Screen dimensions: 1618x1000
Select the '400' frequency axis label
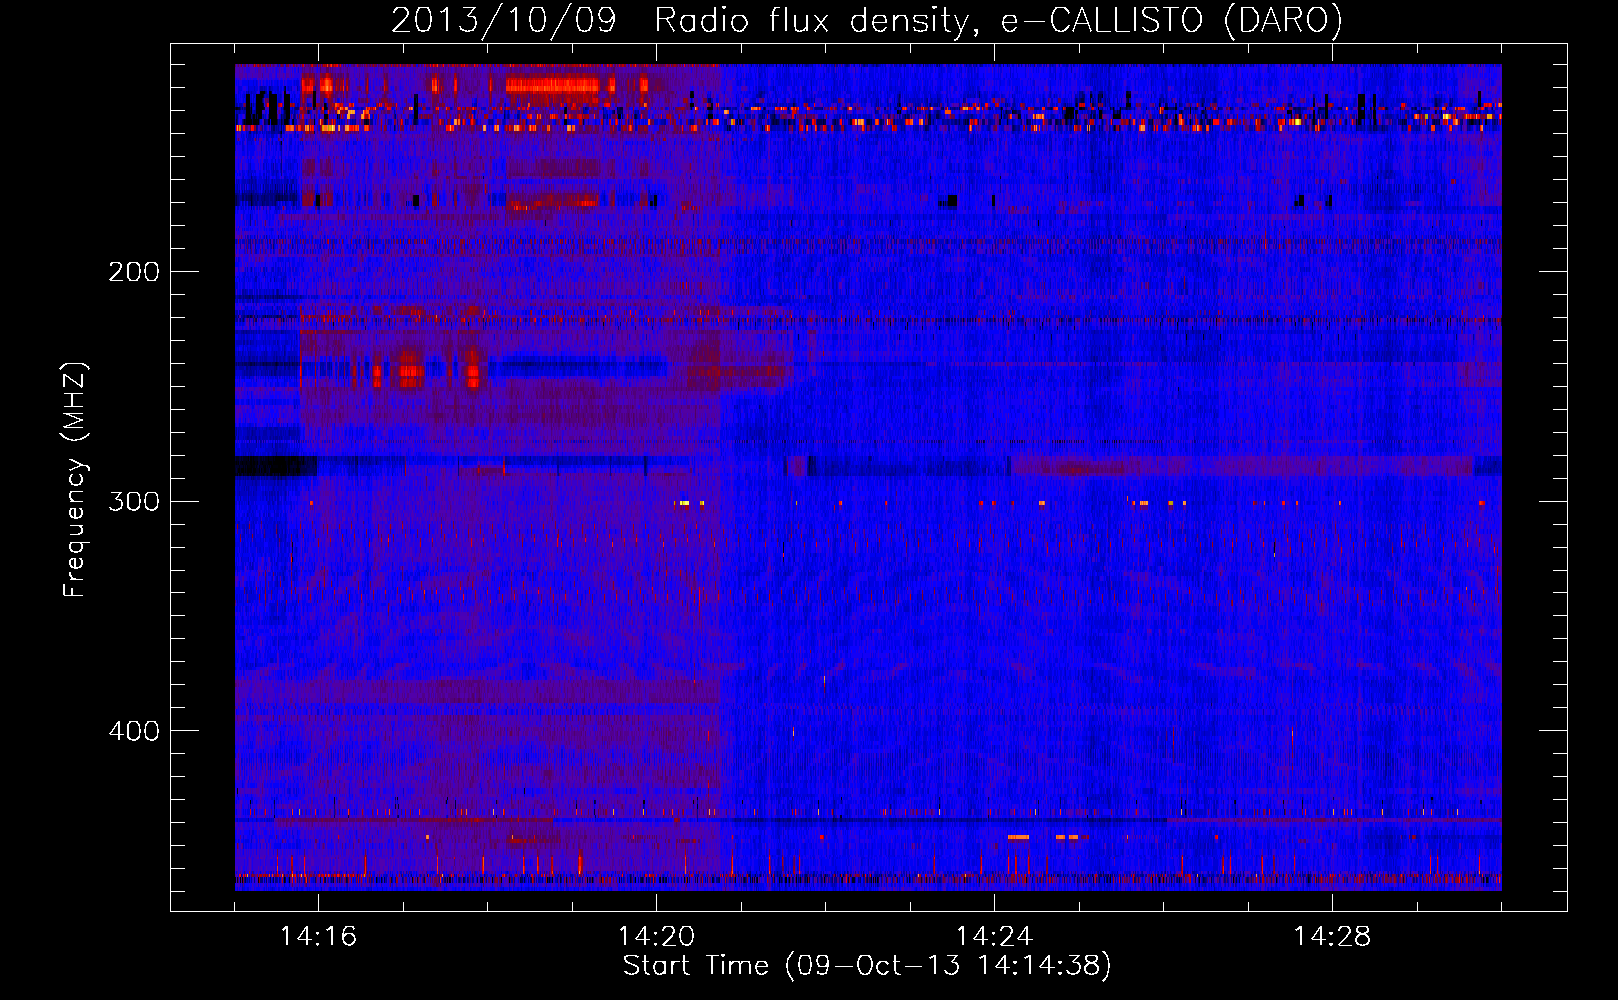point(134,731)
